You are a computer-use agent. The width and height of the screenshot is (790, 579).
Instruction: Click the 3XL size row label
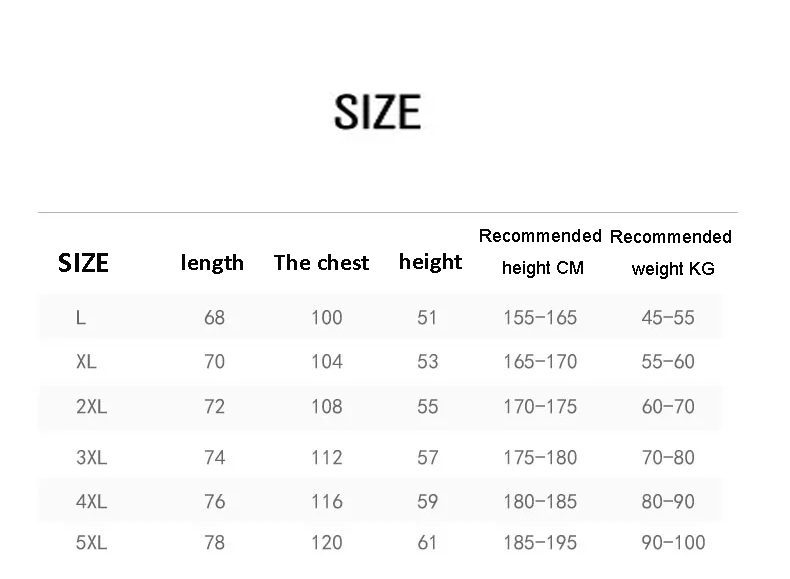tap(91, 458)
